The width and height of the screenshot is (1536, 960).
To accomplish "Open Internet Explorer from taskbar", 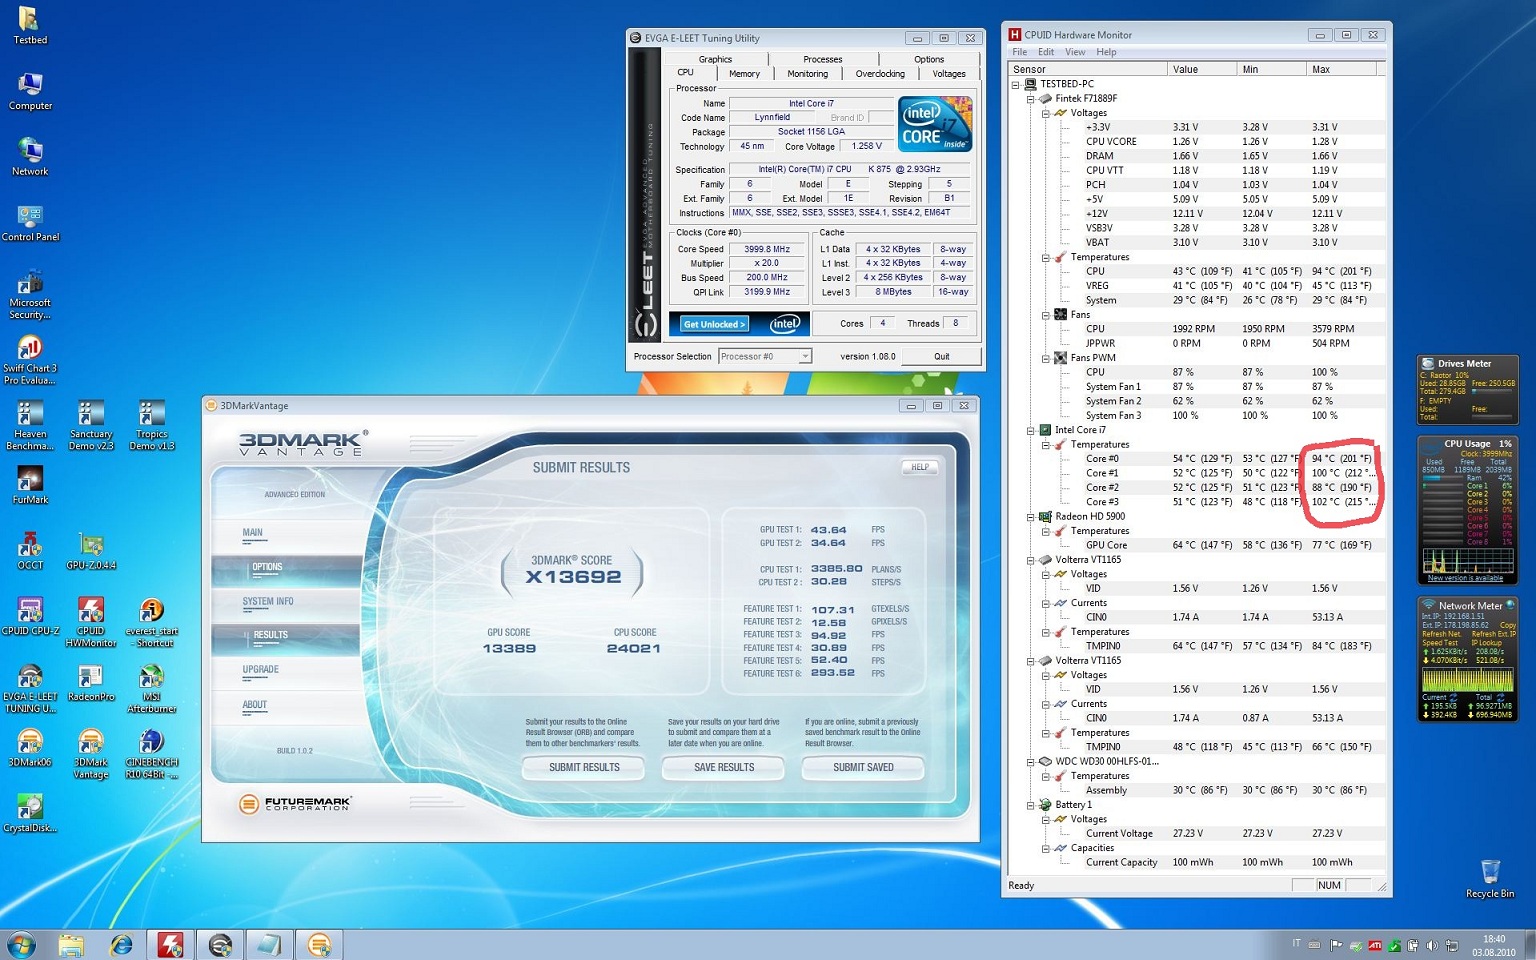I will (x=121, y=945).
